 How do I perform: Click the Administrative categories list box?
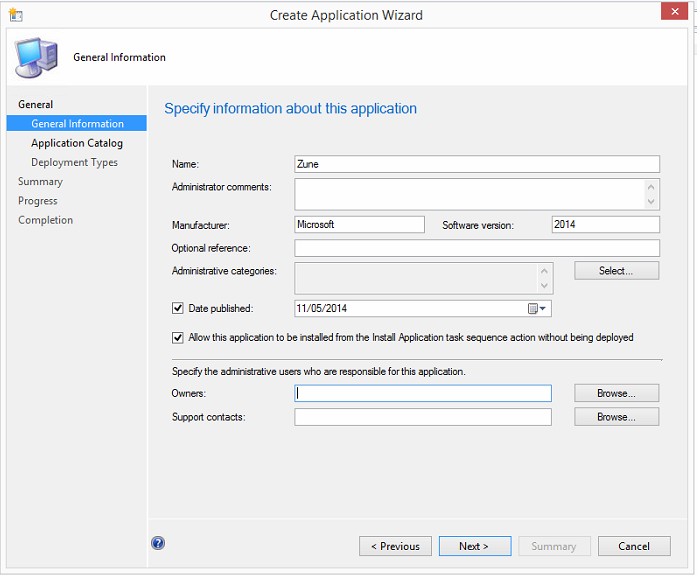(x=424, y=278)
